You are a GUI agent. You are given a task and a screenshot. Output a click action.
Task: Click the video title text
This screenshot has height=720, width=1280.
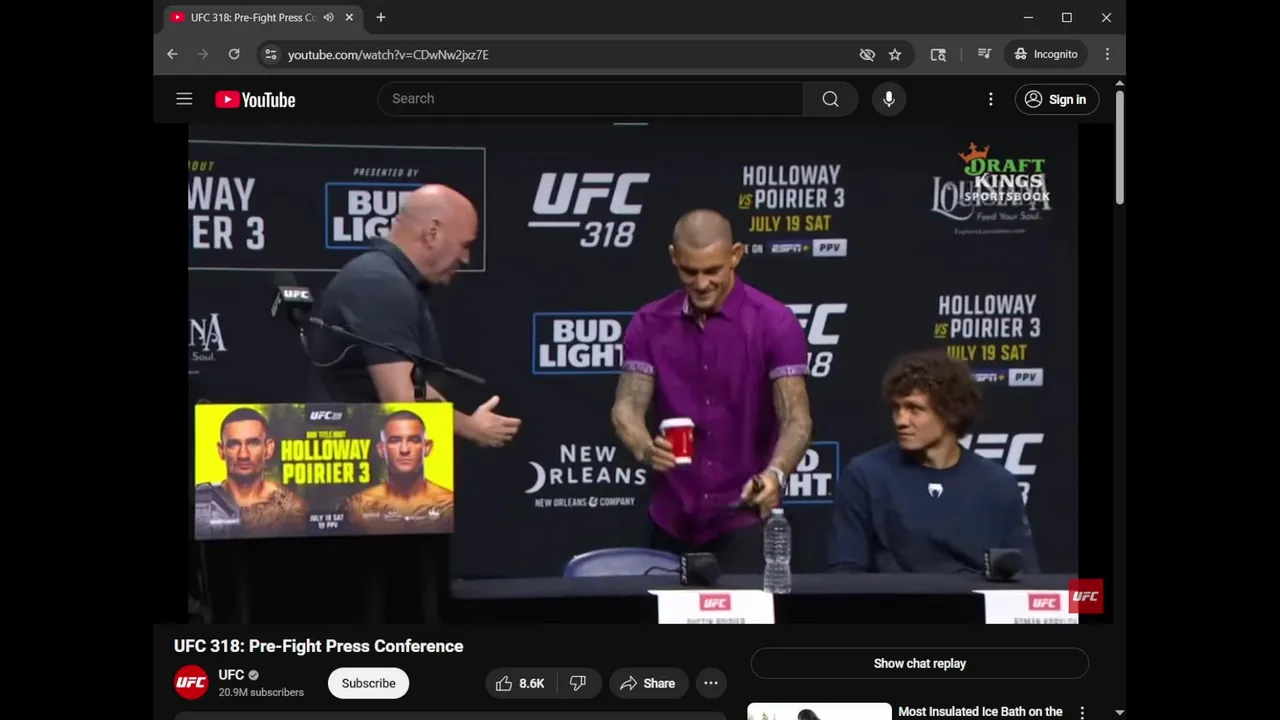coord(318,646)
